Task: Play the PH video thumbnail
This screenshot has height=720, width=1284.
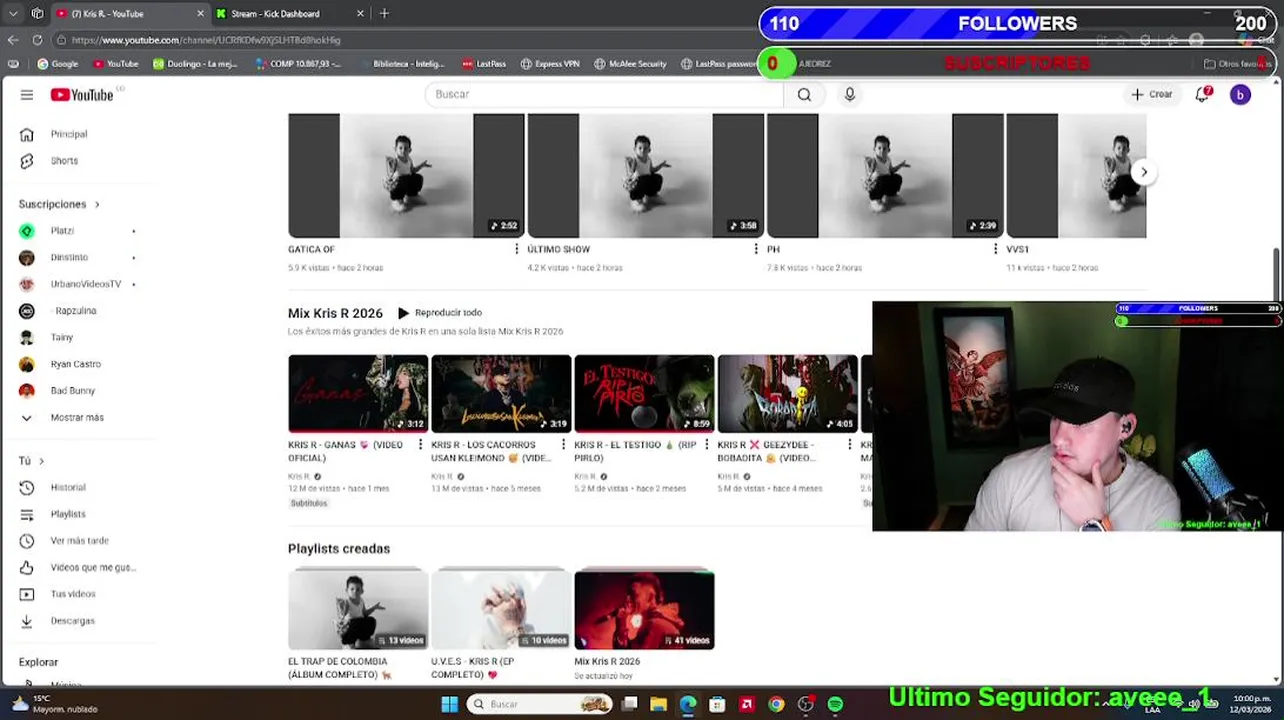Action: pos(885,175)
